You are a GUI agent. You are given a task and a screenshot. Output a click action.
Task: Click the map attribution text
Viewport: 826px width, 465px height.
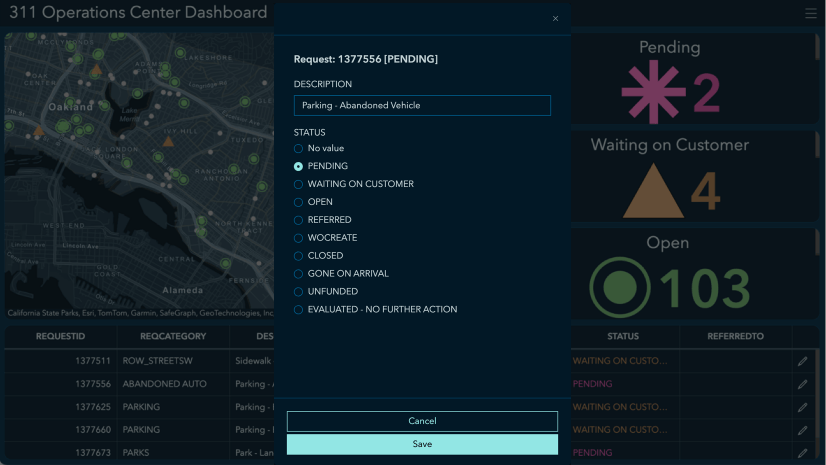point(140,313)
